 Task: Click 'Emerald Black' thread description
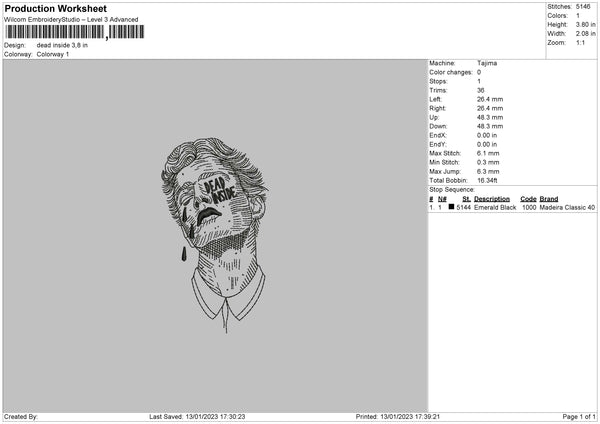click(x=495, y=207)
